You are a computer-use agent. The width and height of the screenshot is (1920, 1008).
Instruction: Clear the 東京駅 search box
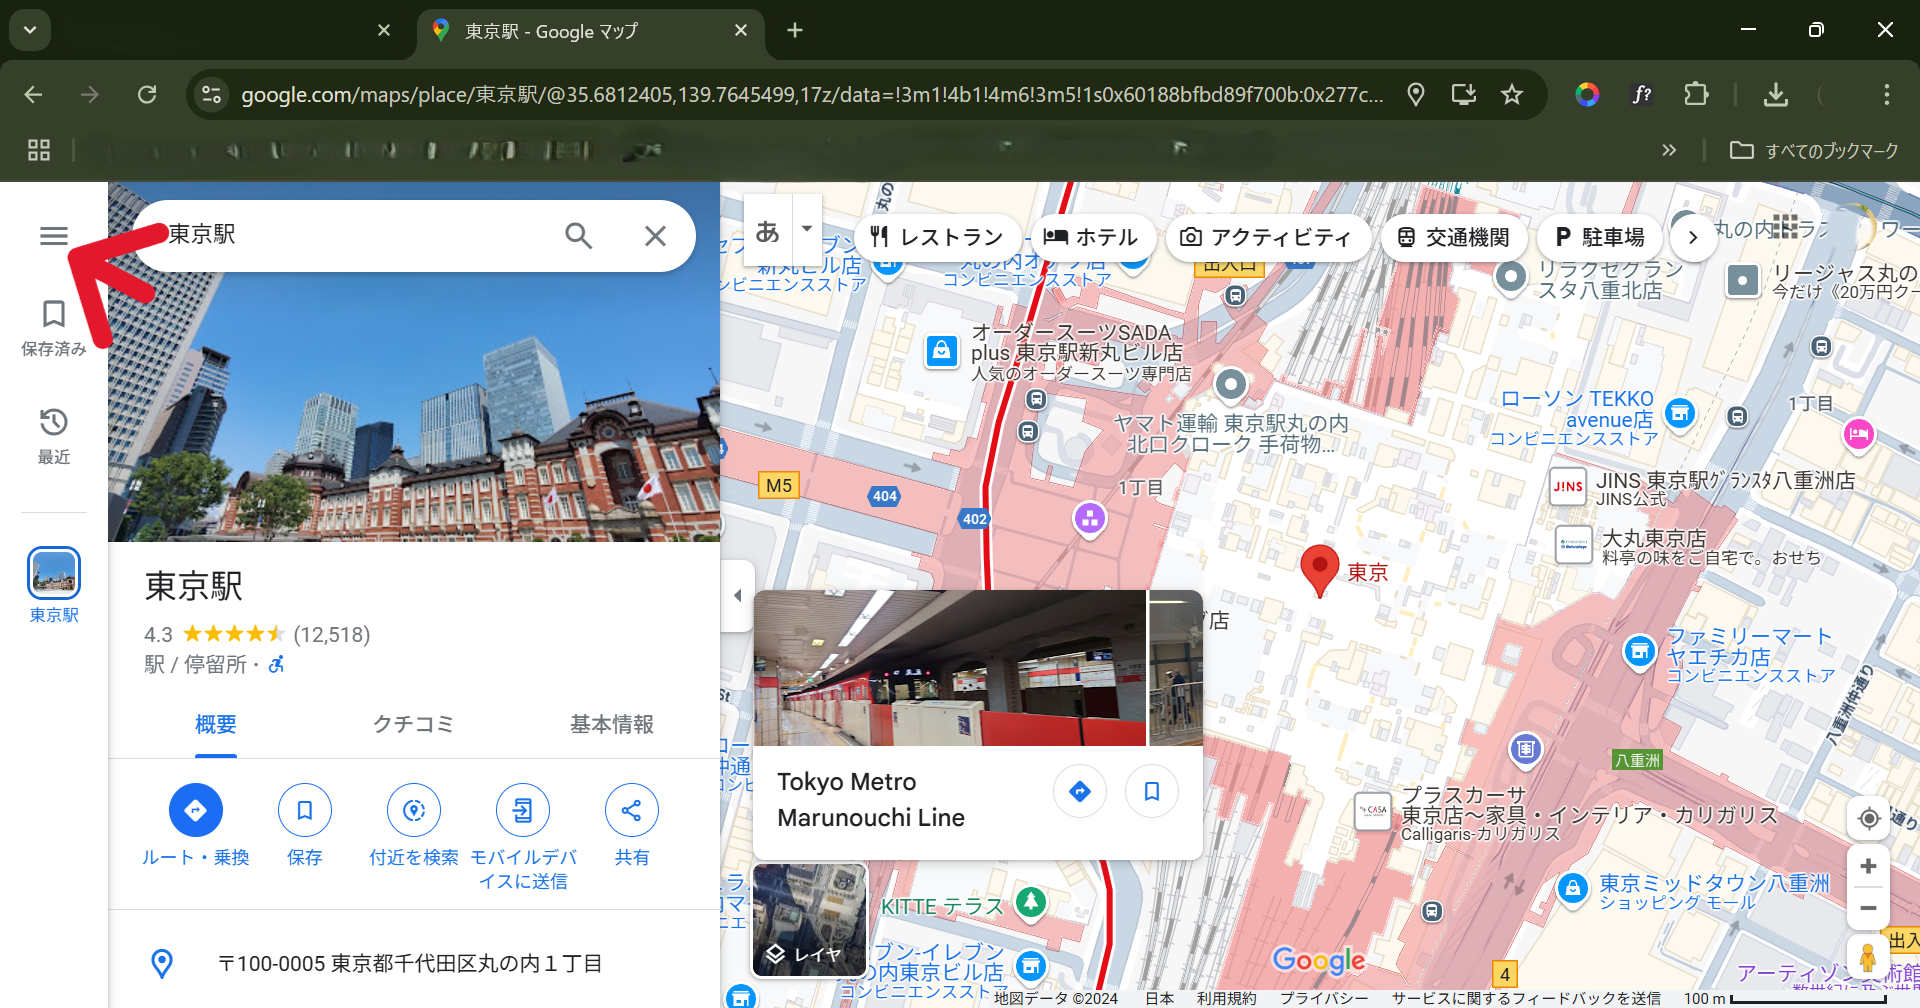pos(655,236)
